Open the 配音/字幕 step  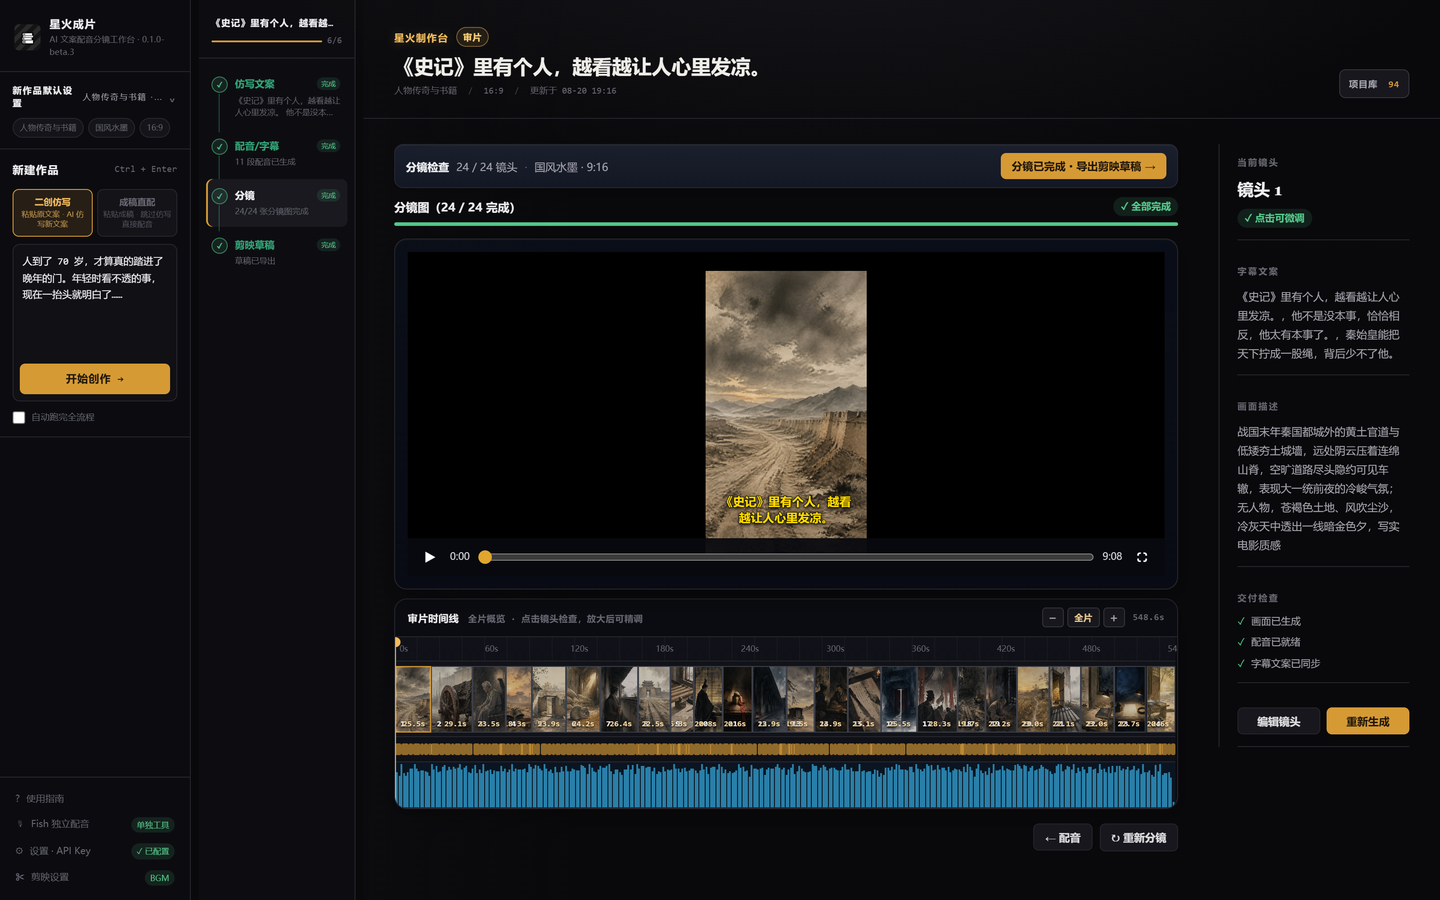[x=277, y=153]
